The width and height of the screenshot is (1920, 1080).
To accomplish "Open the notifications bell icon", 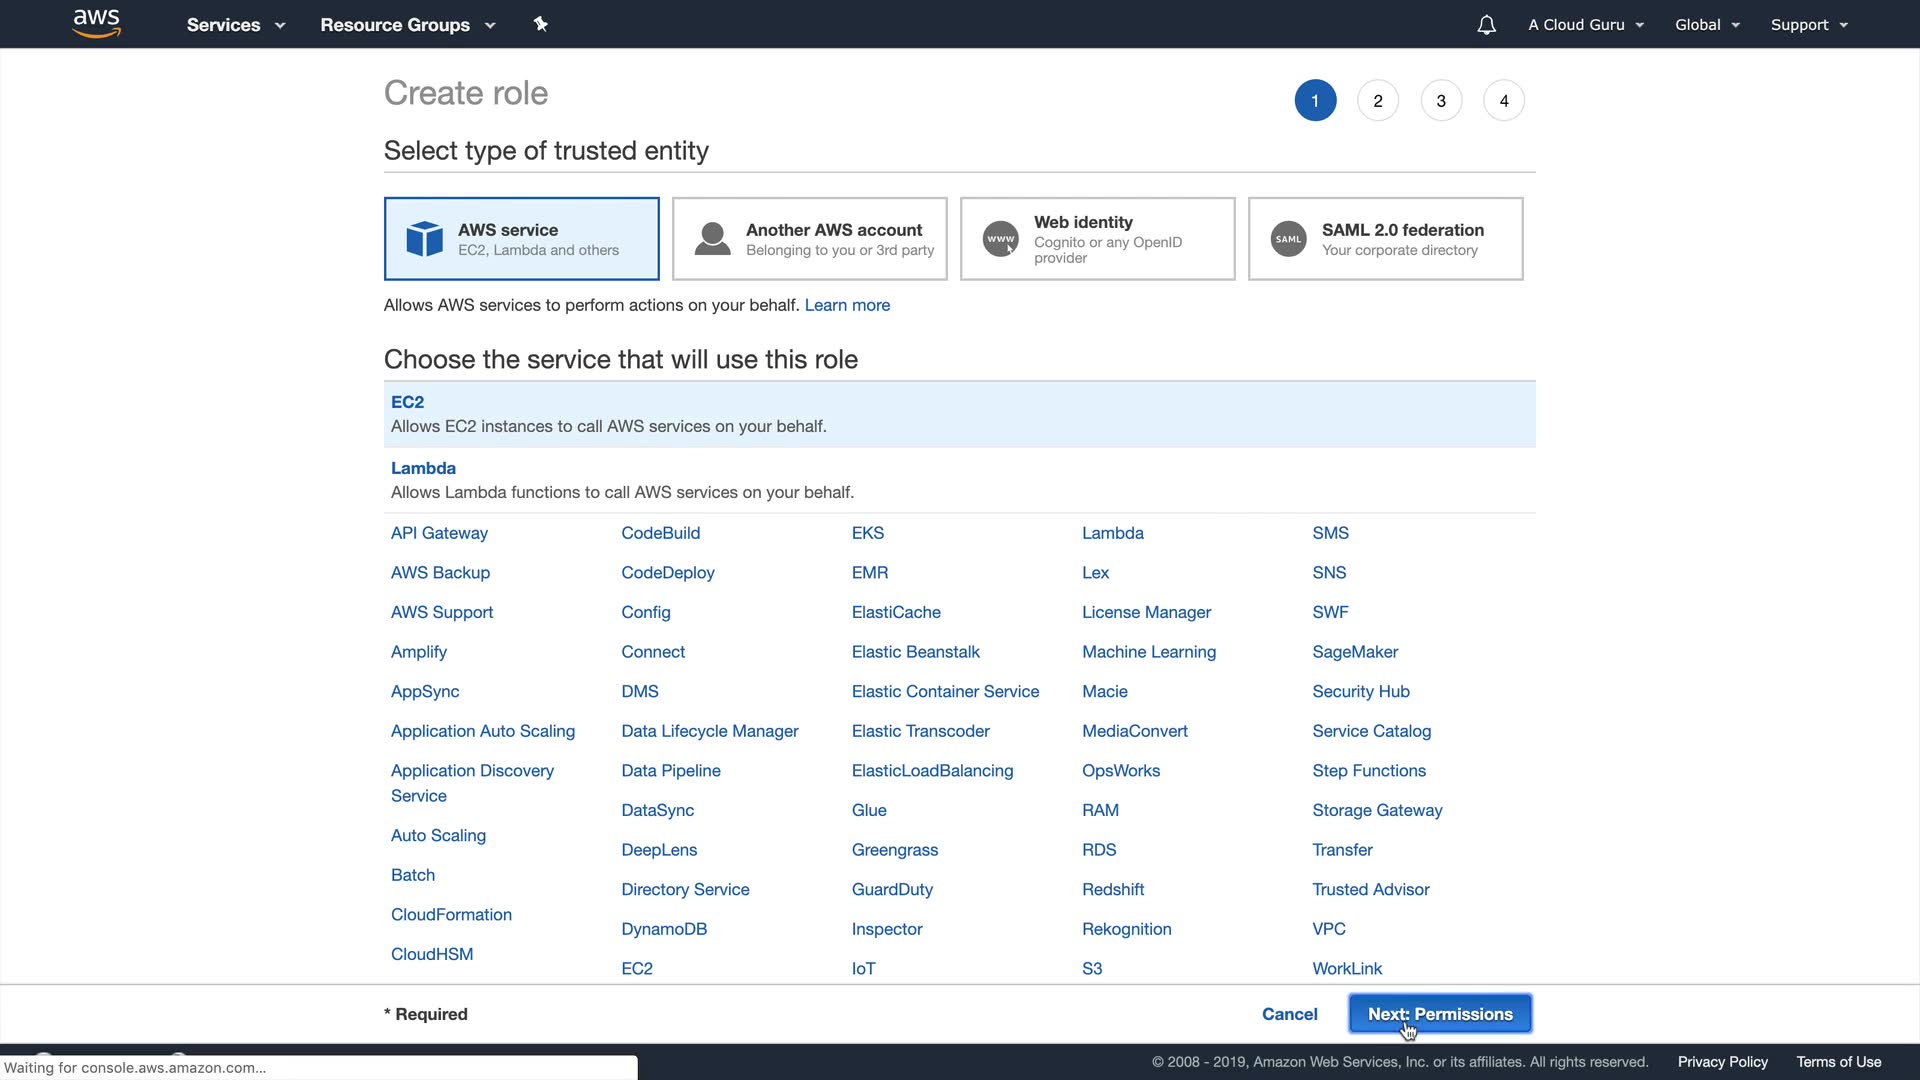I will [1486, 25].
